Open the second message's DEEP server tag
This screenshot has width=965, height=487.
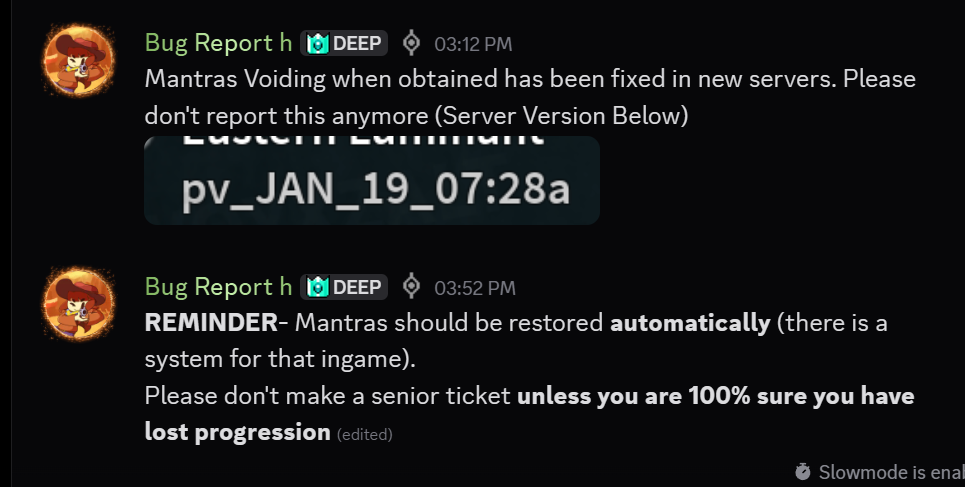click(x=344, y=288)
